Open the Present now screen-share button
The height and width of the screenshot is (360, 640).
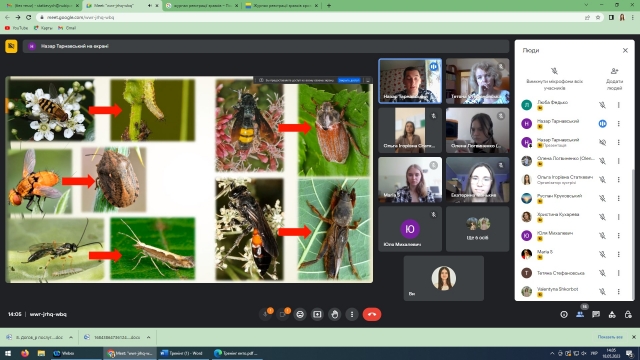click(x=317, y=314)
